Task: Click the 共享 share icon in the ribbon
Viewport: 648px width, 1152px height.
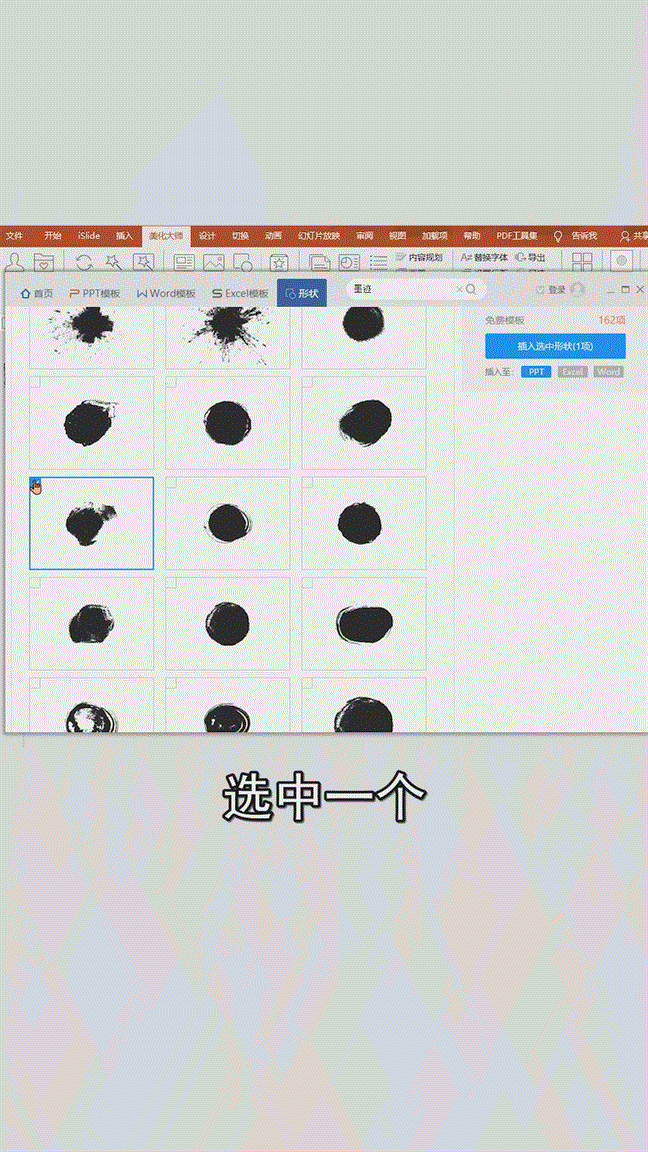Action: point(626,236)
